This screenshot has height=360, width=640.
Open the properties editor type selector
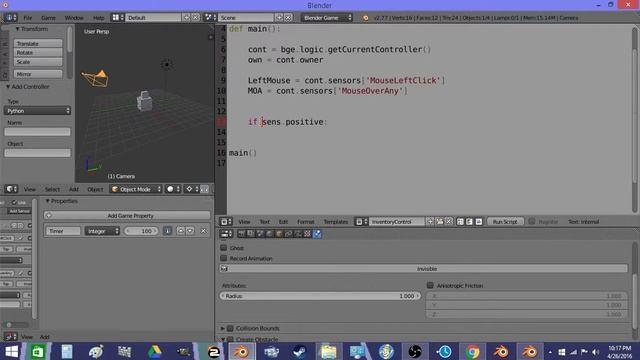(226, 234)
